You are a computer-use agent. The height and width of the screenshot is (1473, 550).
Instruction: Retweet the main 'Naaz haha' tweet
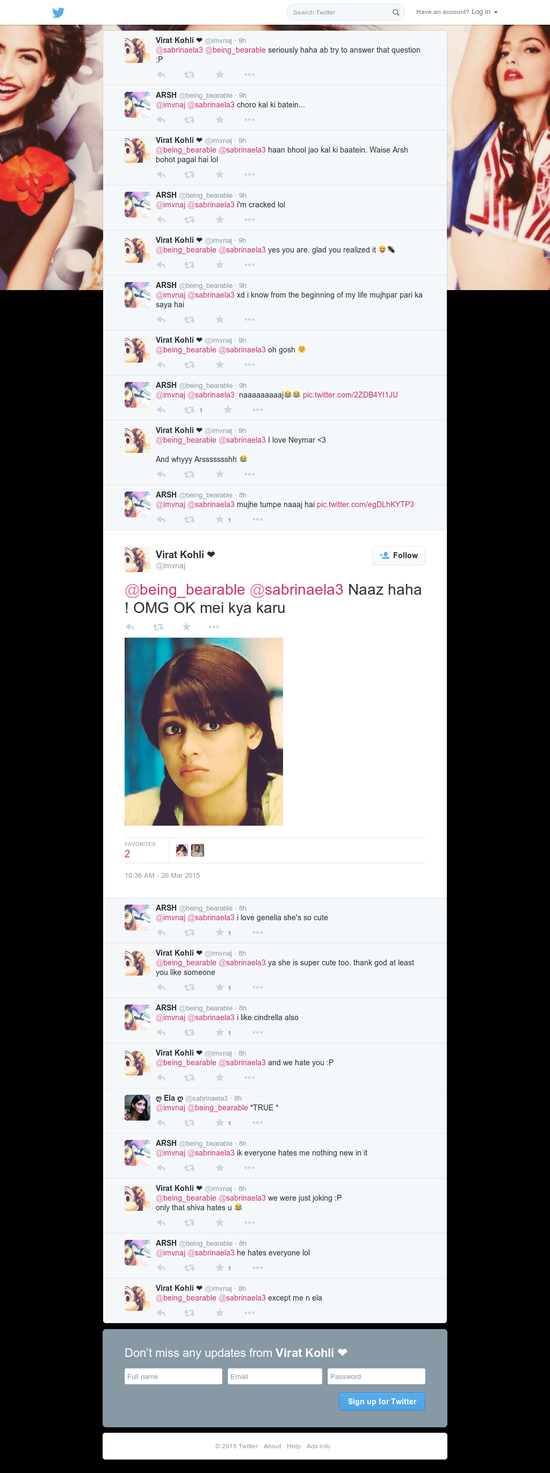(158, 627)
